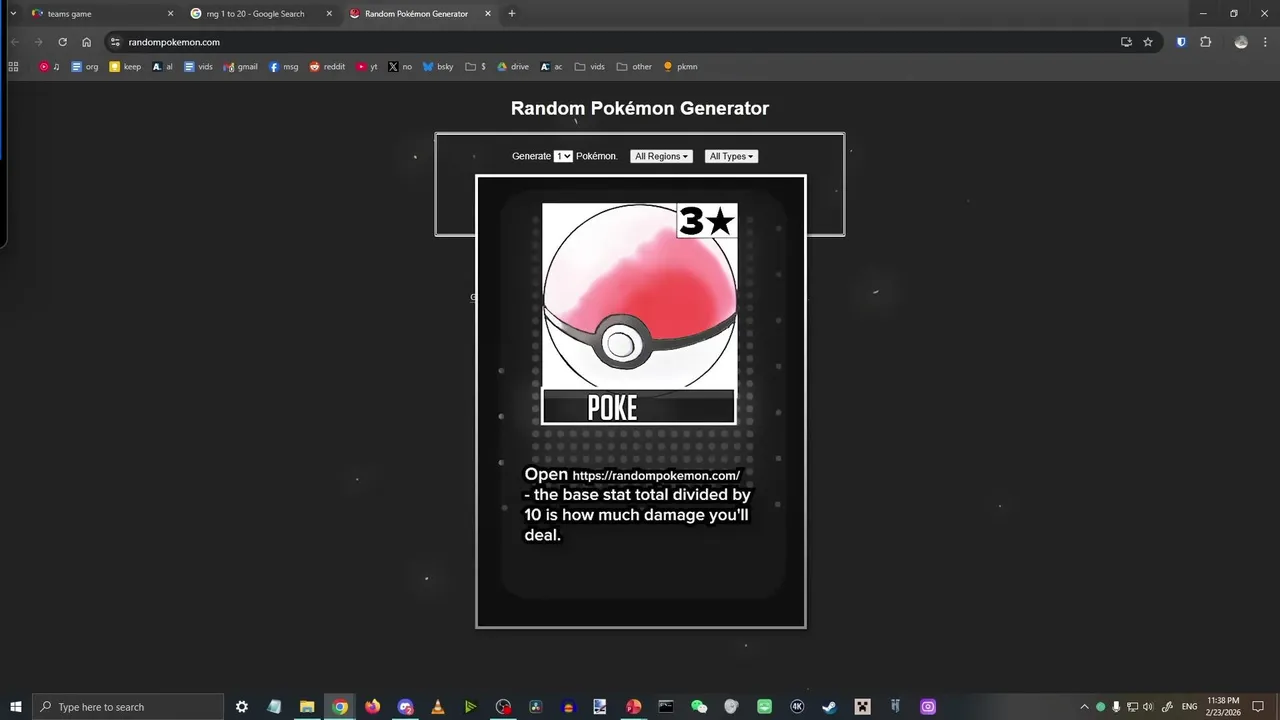The height and width of the screenshot is (720, 1280).
Task: Open WeChat from the taskbar
Action: pos(699,707)
